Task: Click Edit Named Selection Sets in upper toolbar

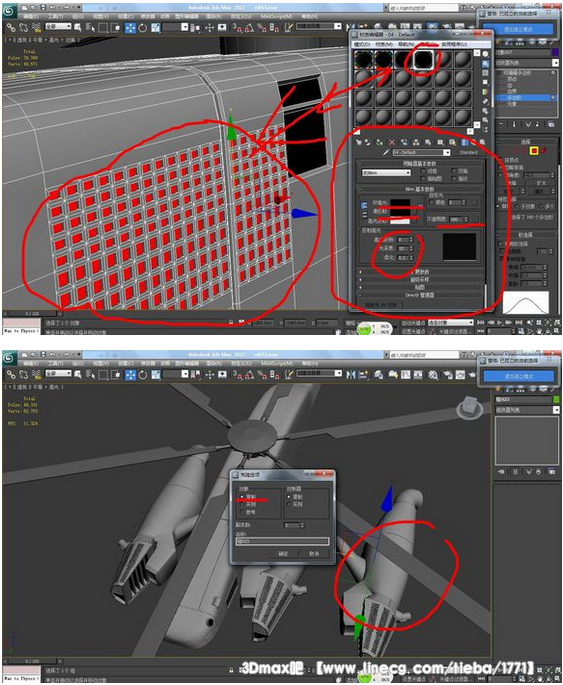Action: pyautogui.click(x=289, y=28)
